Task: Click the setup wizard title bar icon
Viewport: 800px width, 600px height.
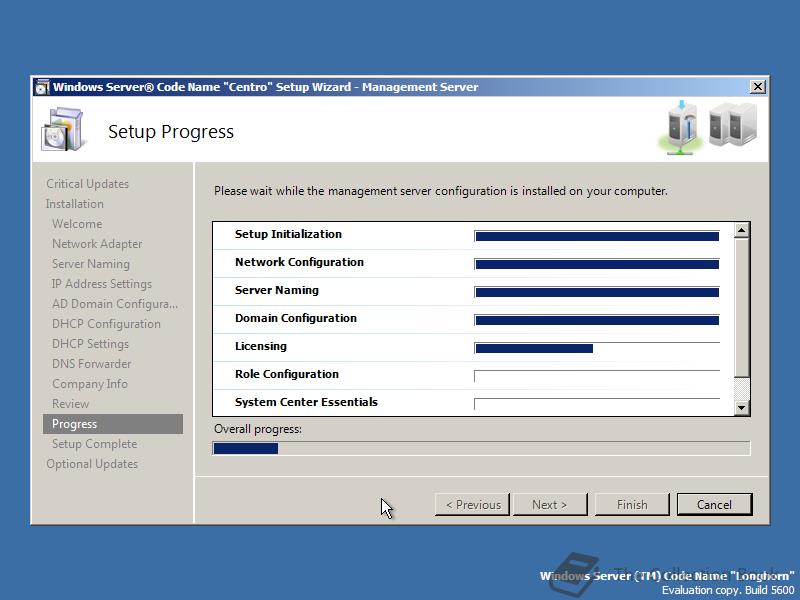Action: coord(42,87)
